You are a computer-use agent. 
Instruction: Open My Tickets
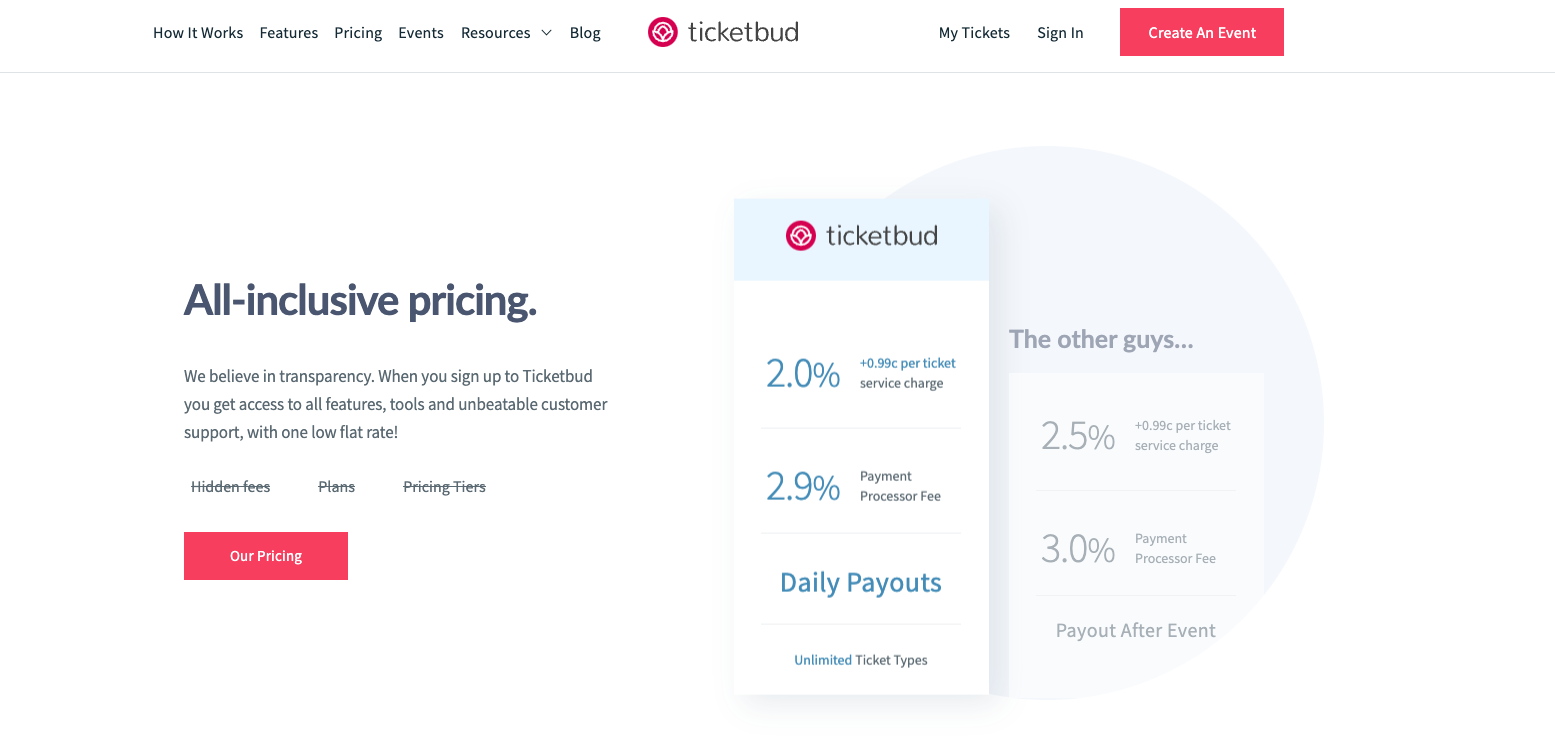973,33
